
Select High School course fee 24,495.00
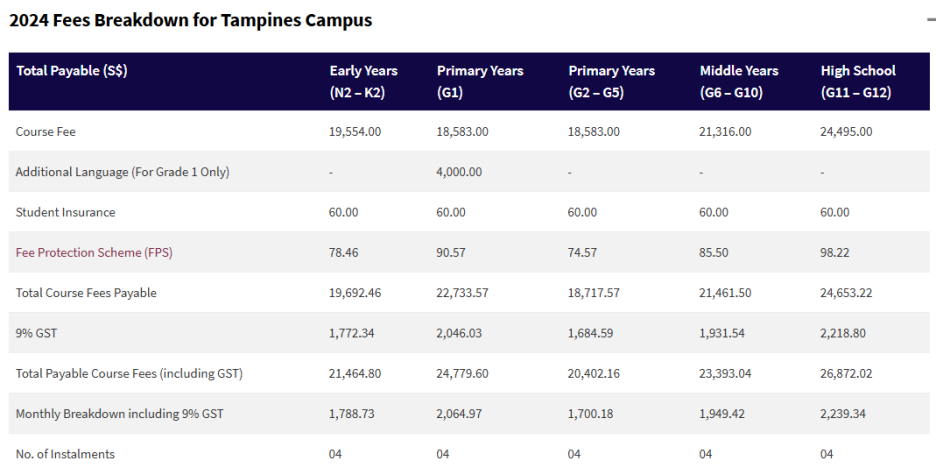pos(846,132)
